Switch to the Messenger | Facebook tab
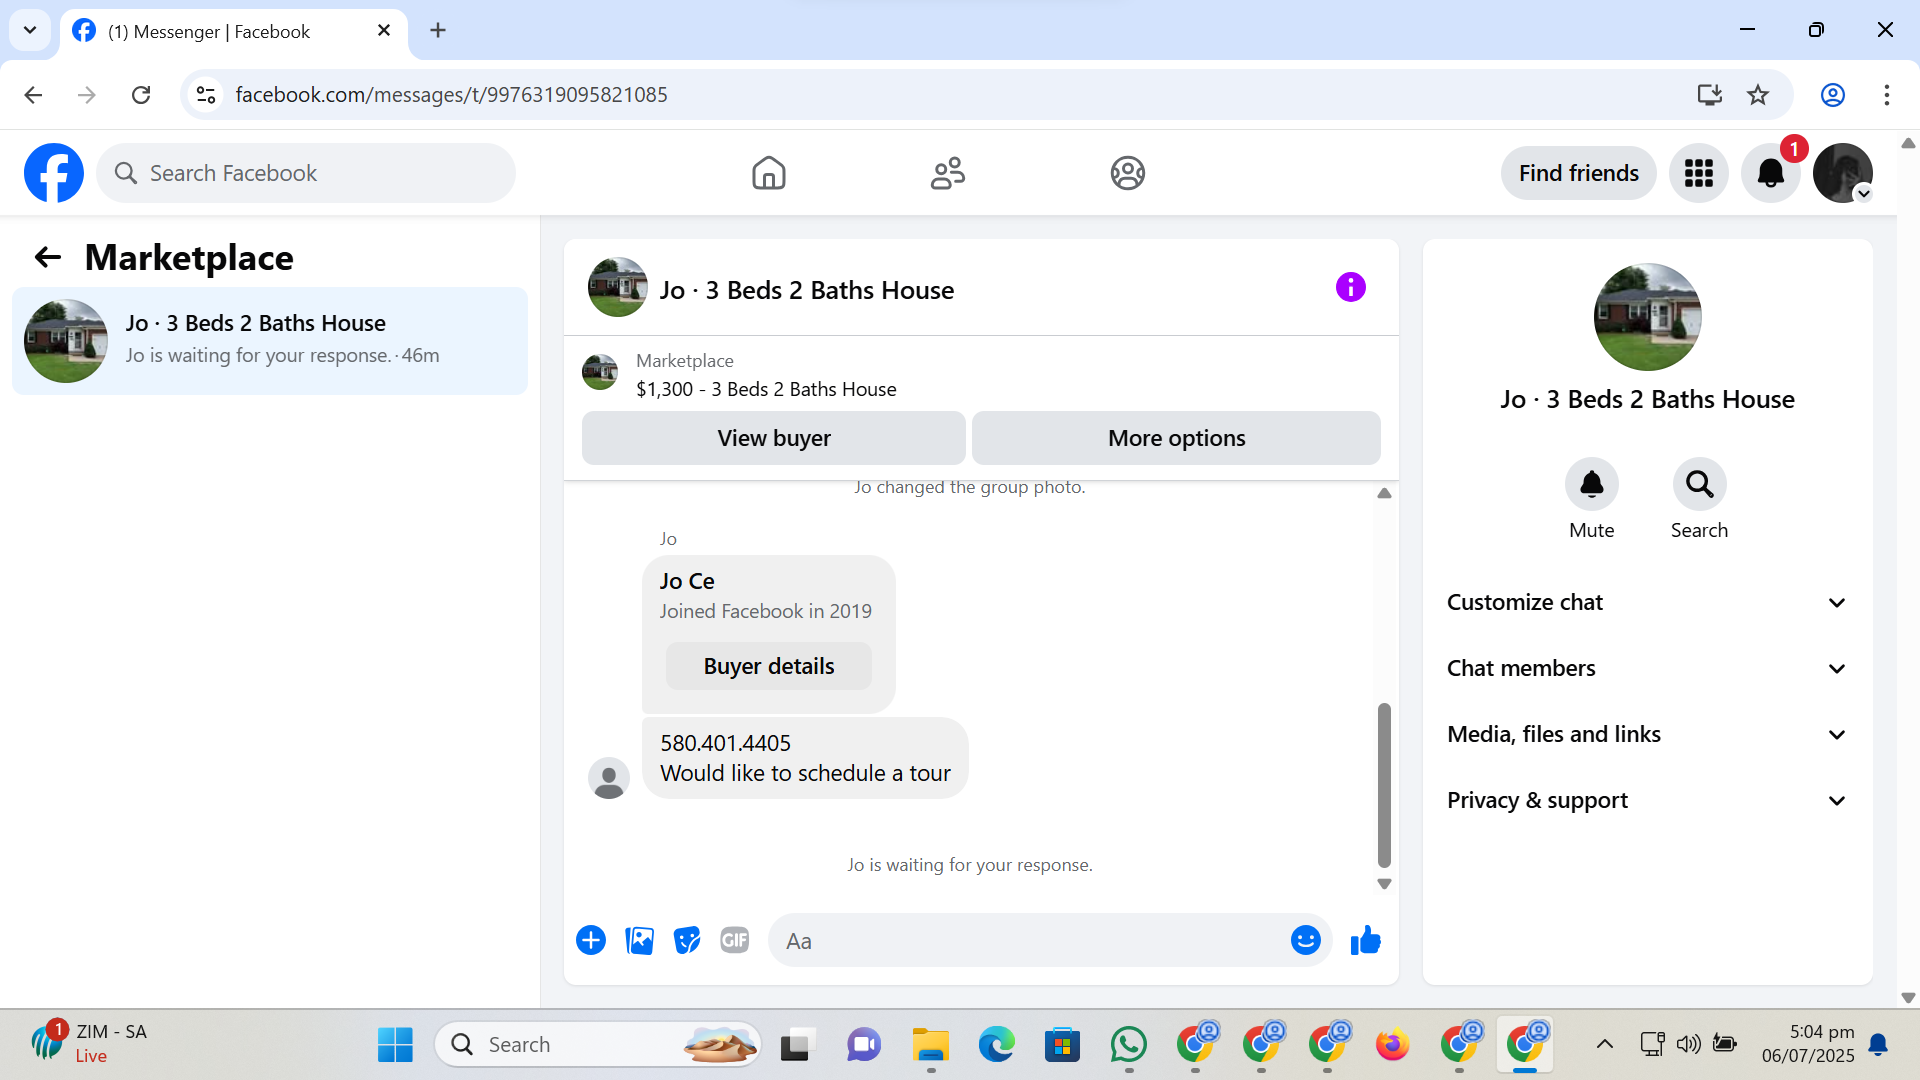The image size is (1920, 1080). (234, 32)
